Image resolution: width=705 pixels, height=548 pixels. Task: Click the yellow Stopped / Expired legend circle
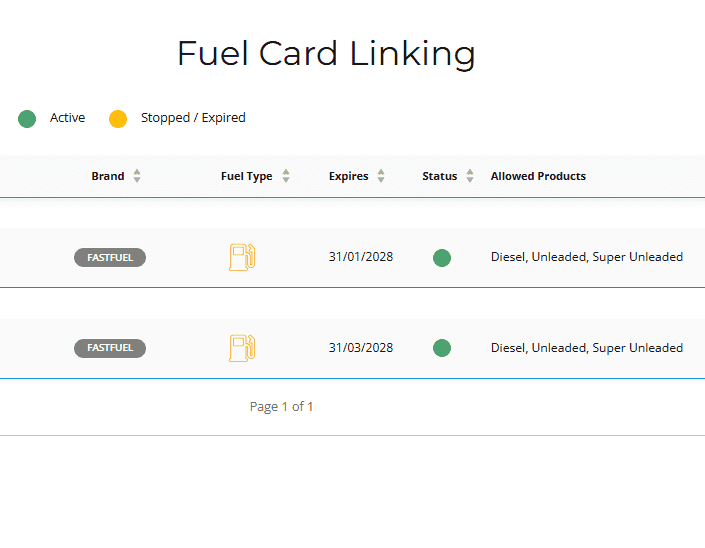pyautogui.click(x=118, y=119)
